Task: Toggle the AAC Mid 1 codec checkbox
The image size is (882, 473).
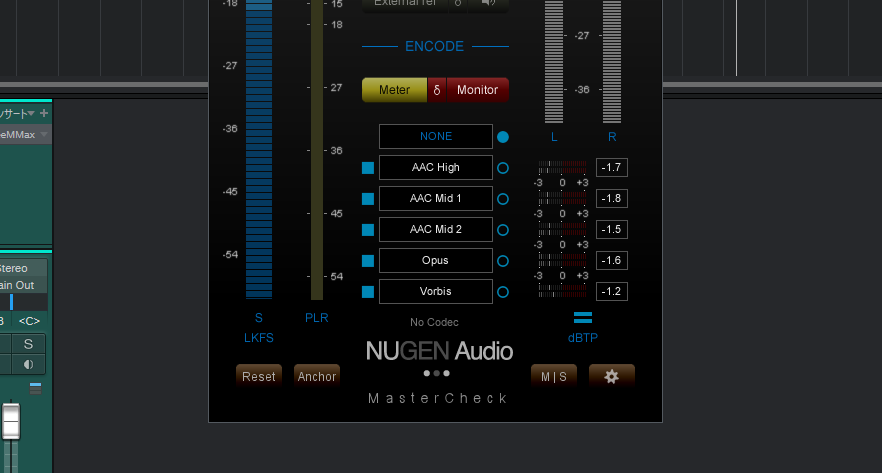Action: [x=368, y=199]
